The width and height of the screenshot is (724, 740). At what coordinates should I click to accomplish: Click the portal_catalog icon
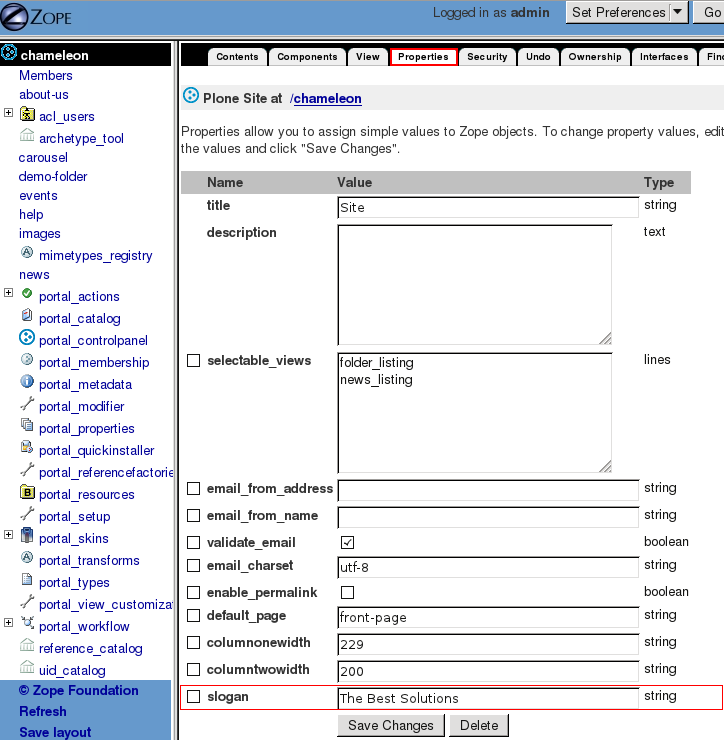[x=27, y=315]
